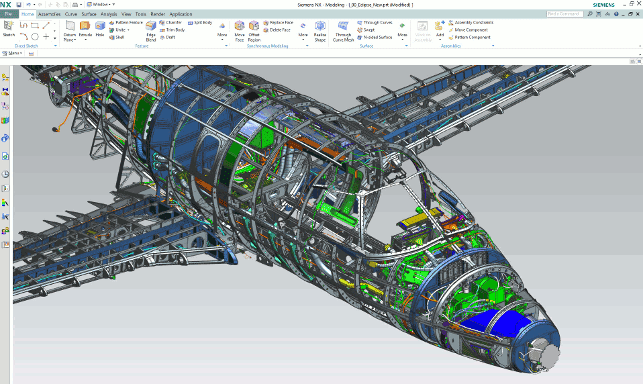The image size is (643, 384).
Task: Click the Chamfer button
Action: tap(170, 23)
